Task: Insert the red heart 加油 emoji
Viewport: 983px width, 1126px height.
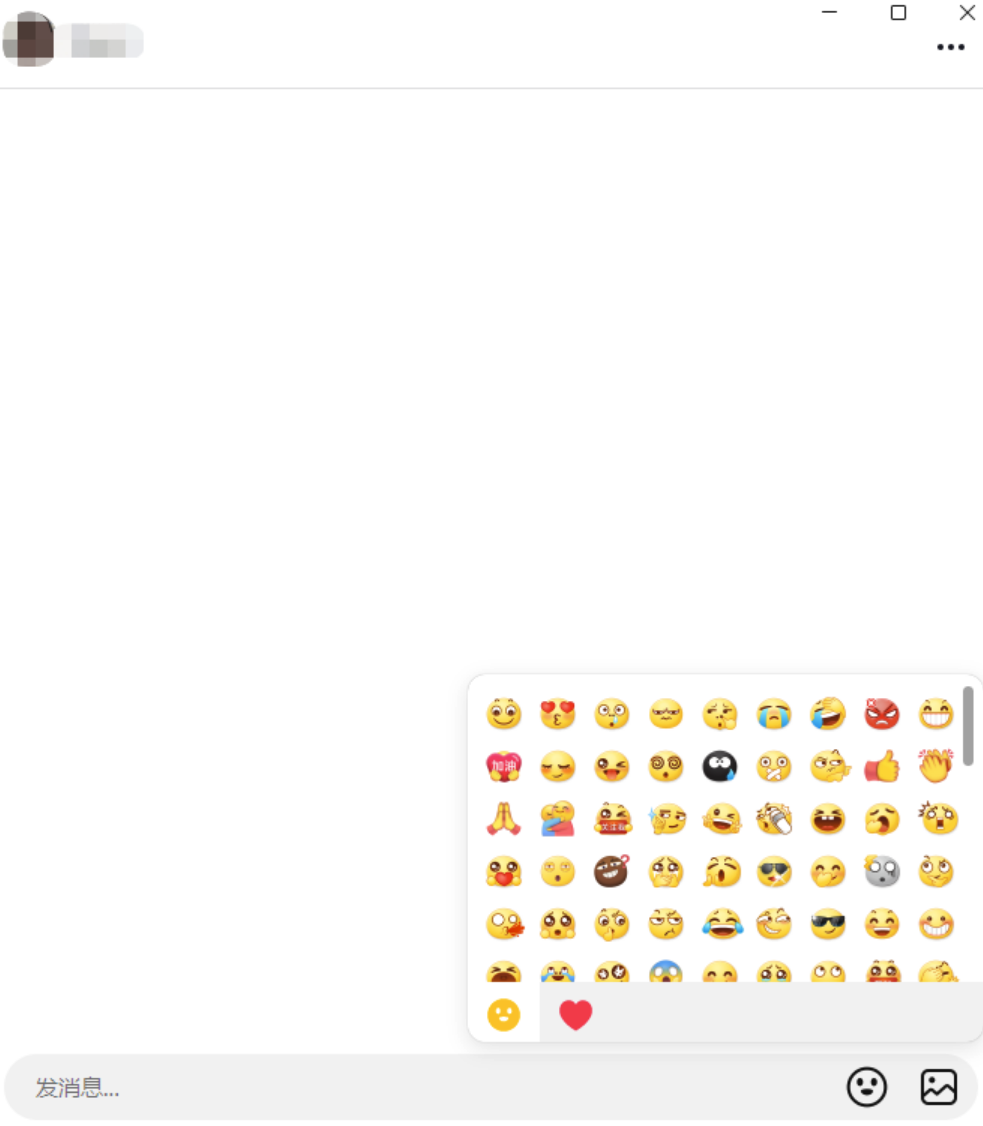Action: click(503, 766)
